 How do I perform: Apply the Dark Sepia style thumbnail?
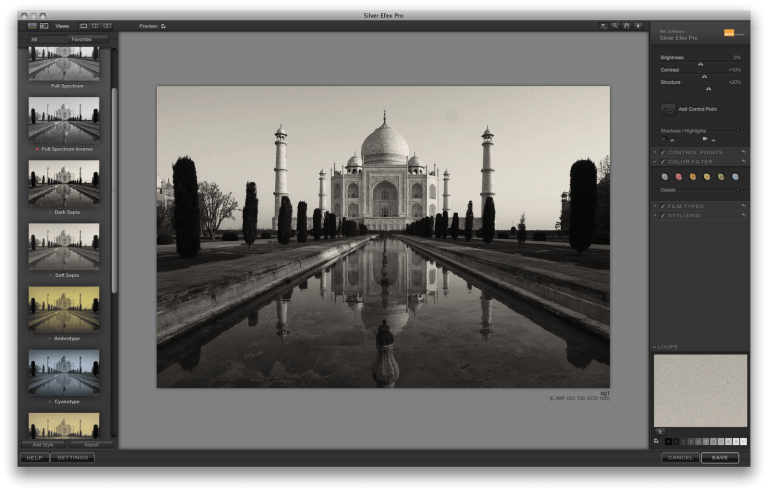[x=64, y=183]
